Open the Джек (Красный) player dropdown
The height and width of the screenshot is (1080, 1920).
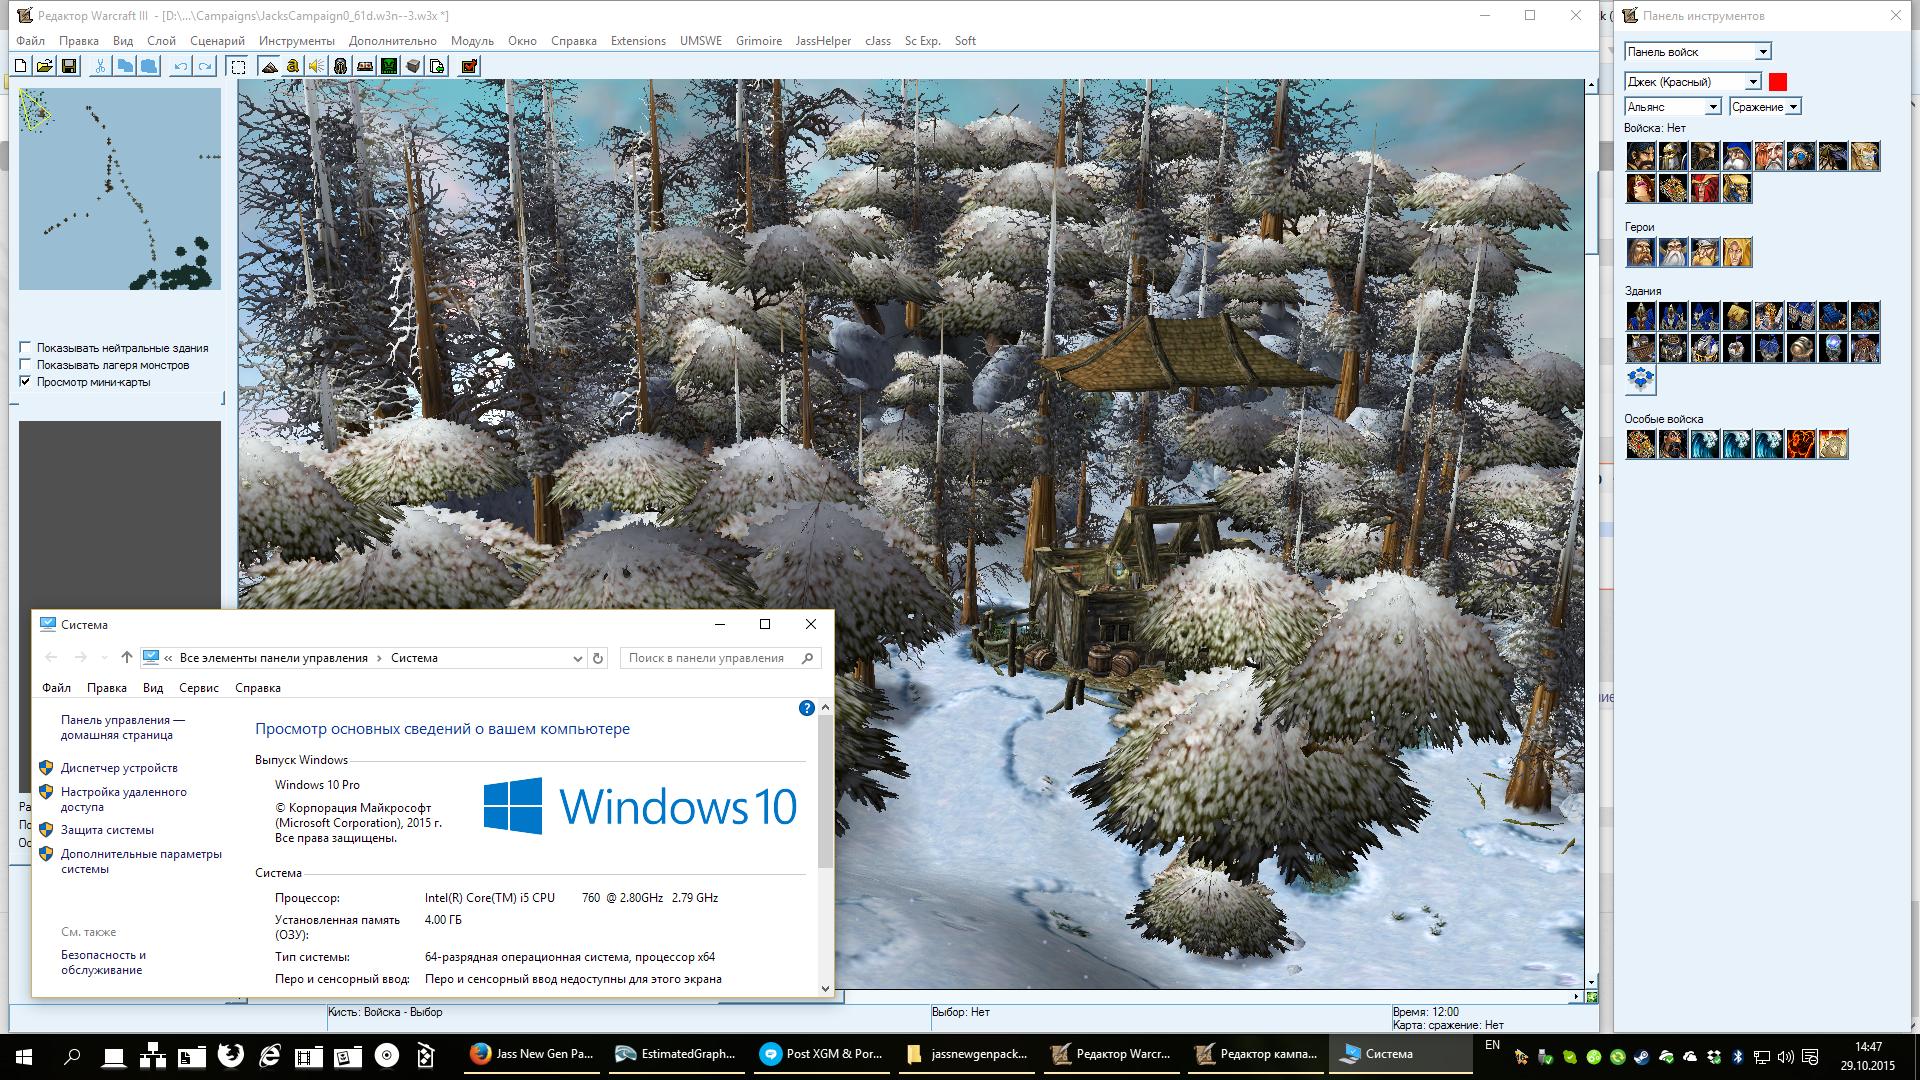[1753, 82]
